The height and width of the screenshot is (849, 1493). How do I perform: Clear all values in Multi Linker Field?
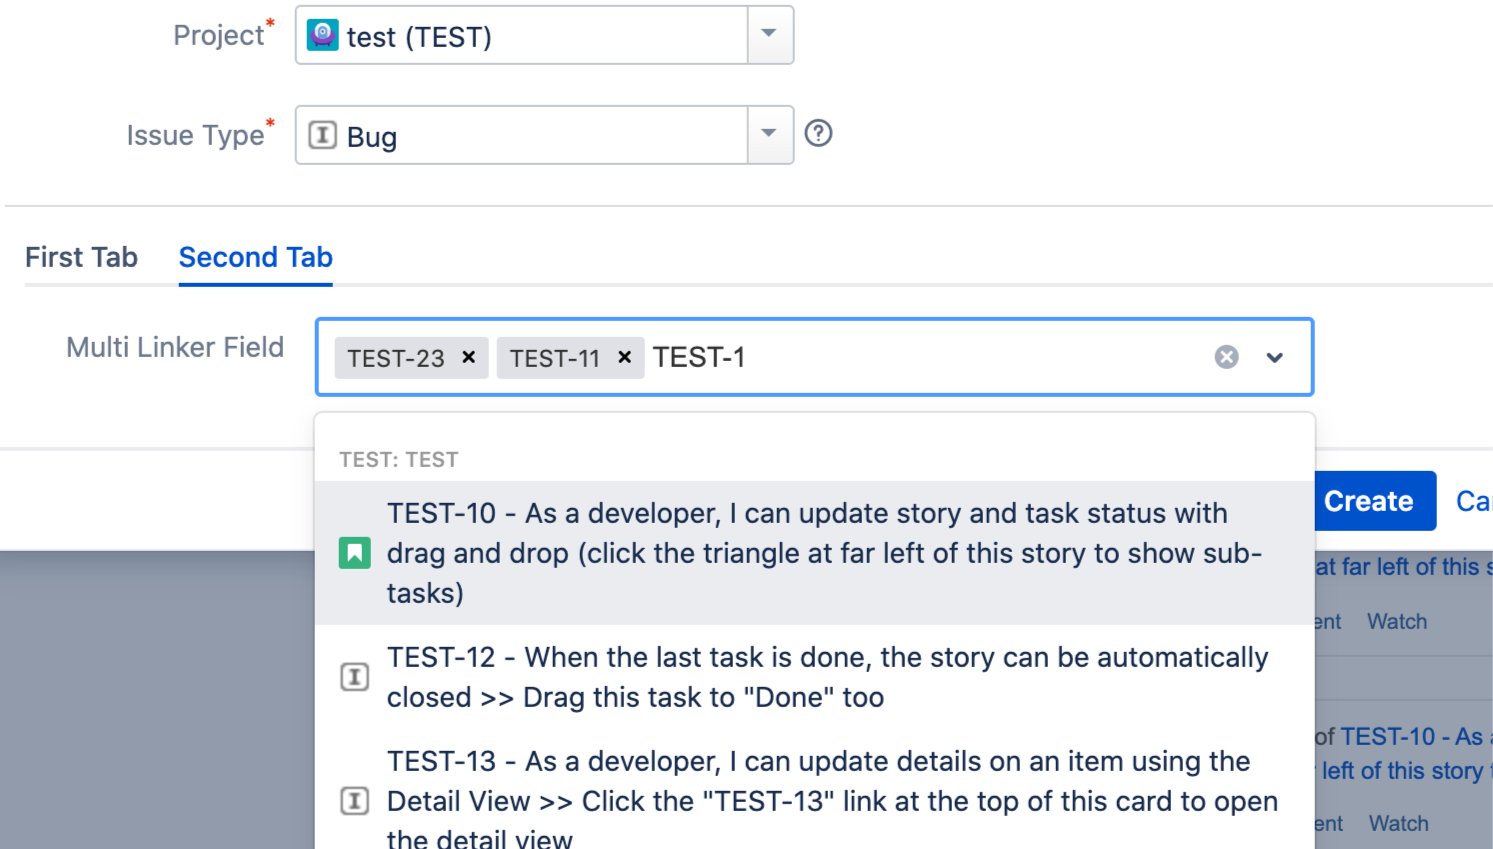1226,357
